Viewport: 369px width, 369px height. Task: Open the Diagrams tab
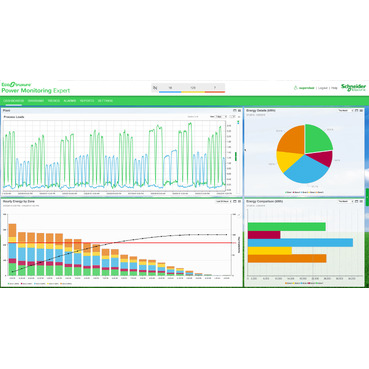click(36, 101)
